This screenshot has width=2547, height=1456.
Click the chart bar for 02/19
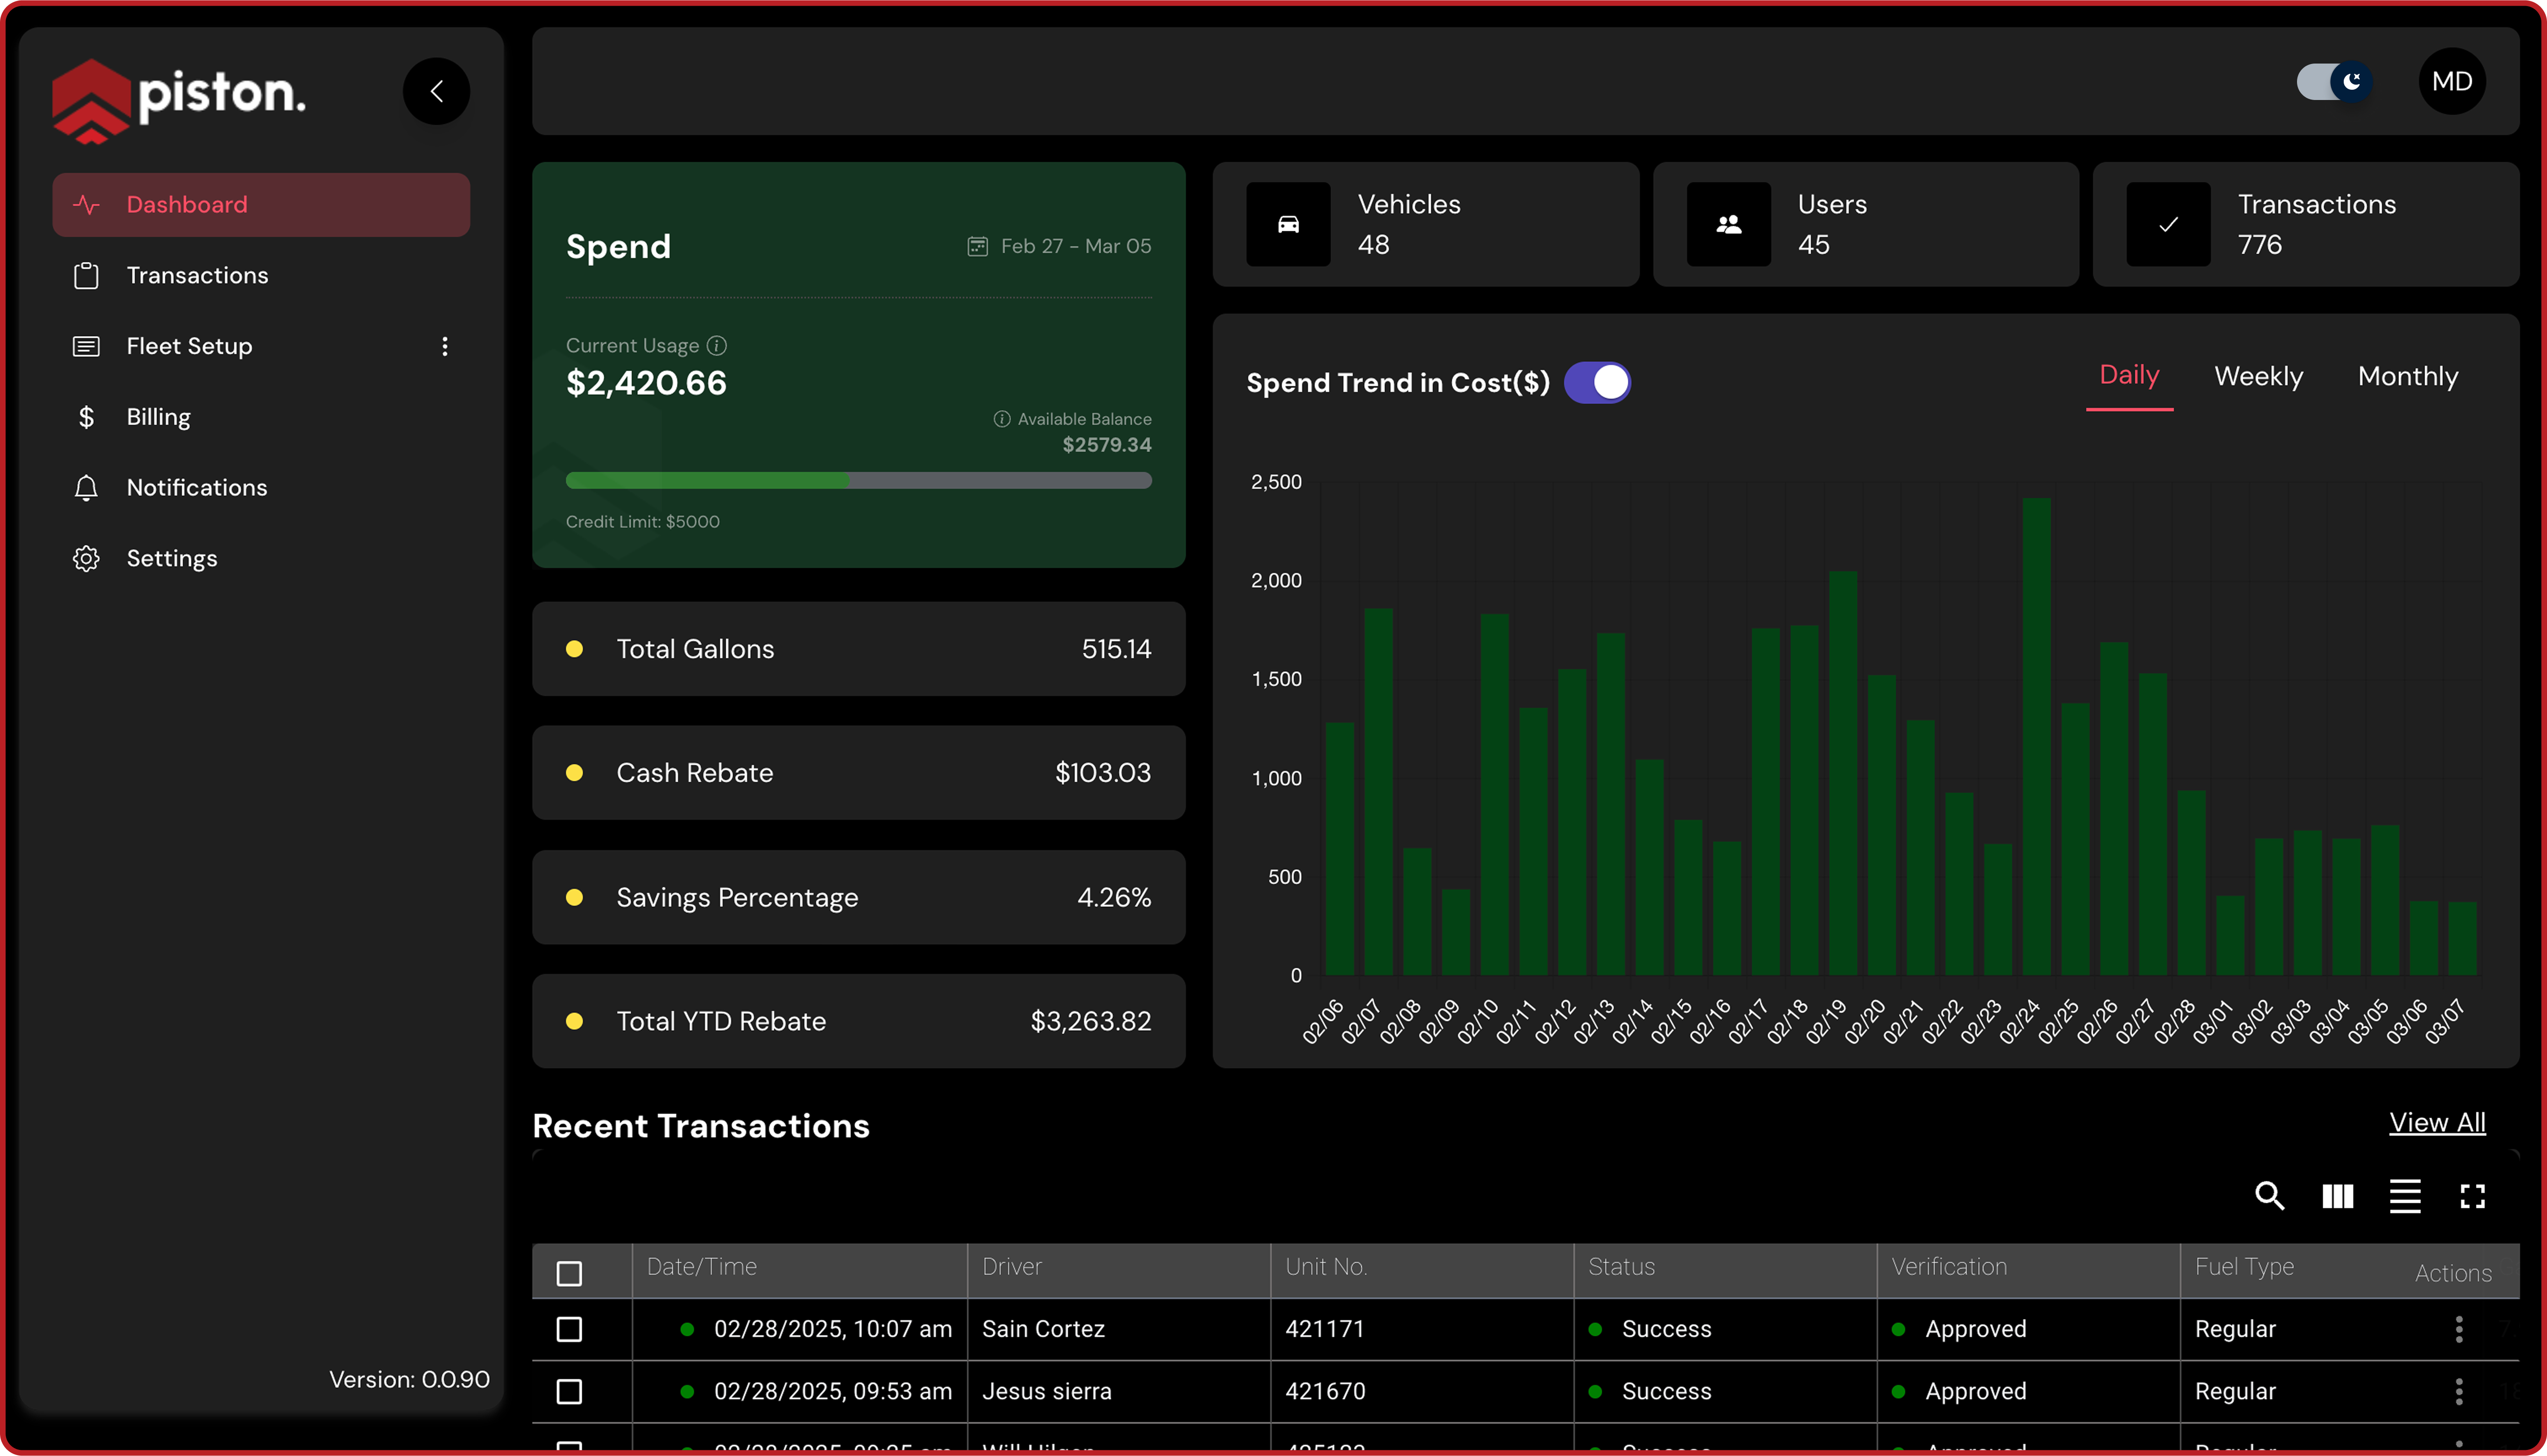point(1842,773)
